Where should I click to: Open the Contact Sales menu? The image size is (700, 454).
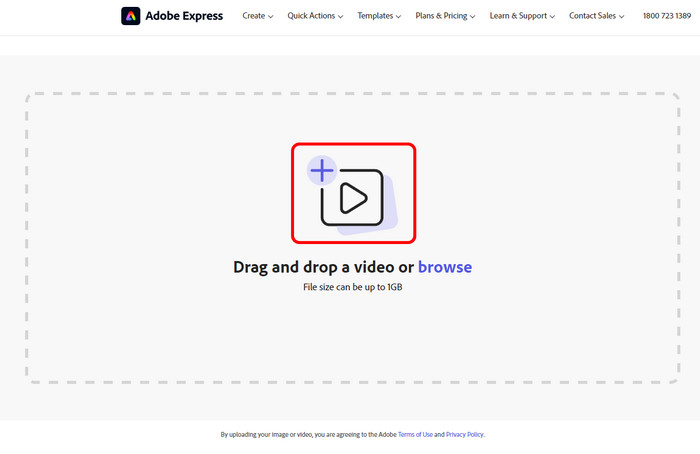pos(596,16)
